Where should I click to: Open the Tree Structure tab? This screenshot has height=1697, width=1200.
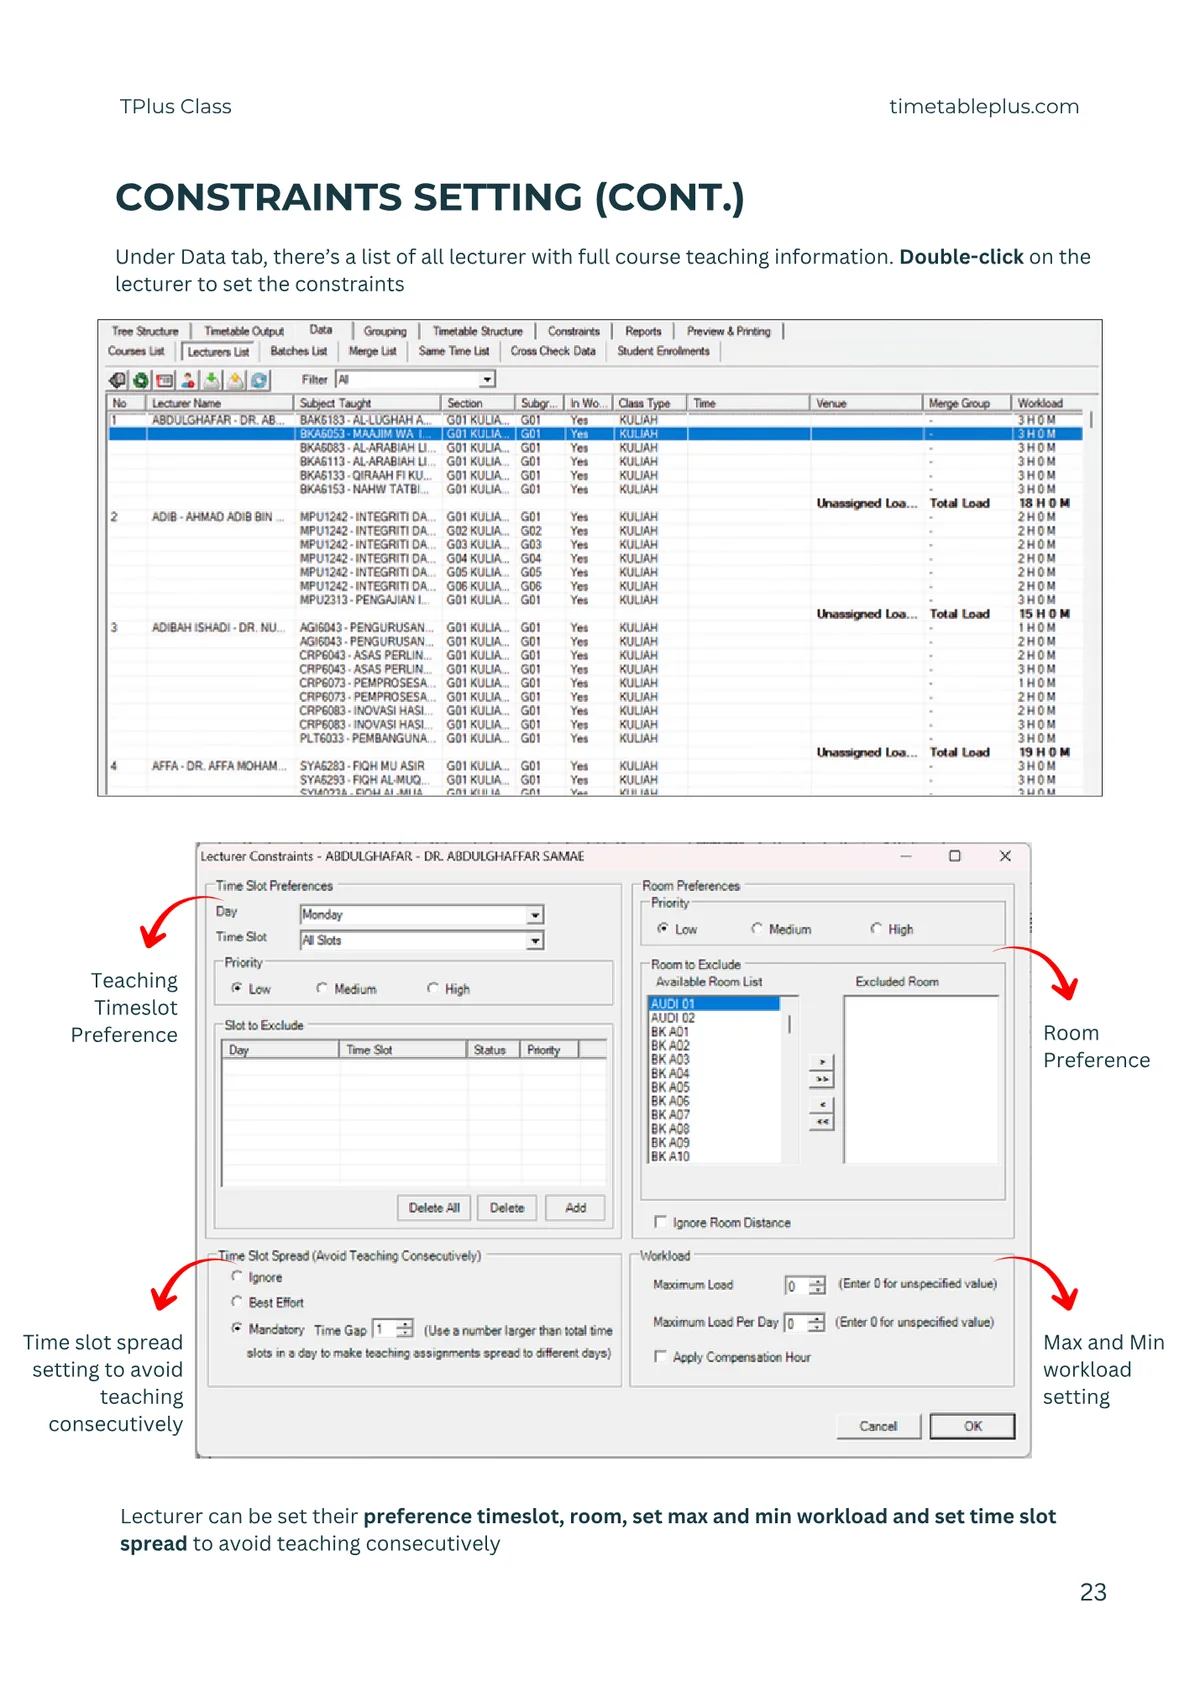145,331
